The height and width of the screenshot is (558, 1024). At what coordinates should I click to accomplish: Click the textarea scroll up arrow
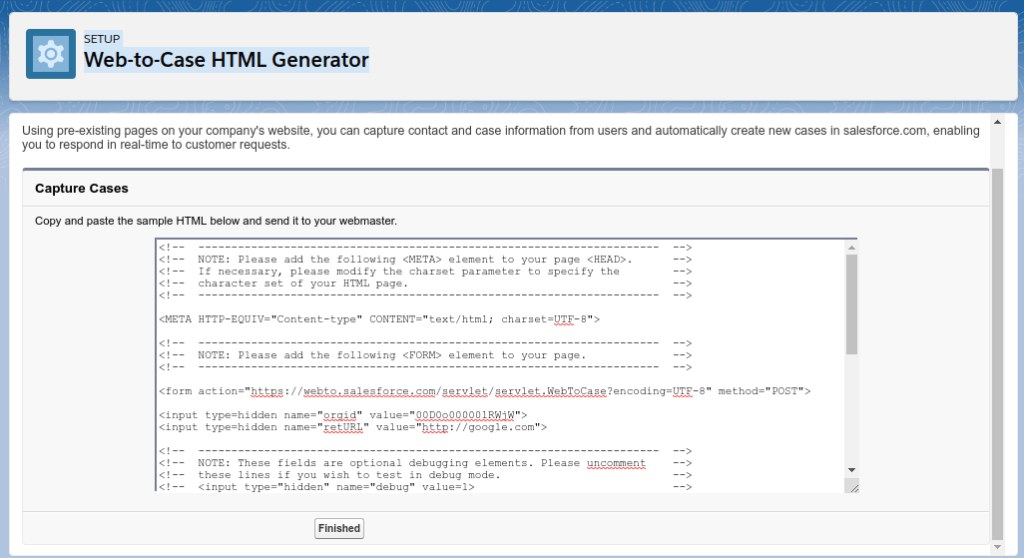point(851,246)
